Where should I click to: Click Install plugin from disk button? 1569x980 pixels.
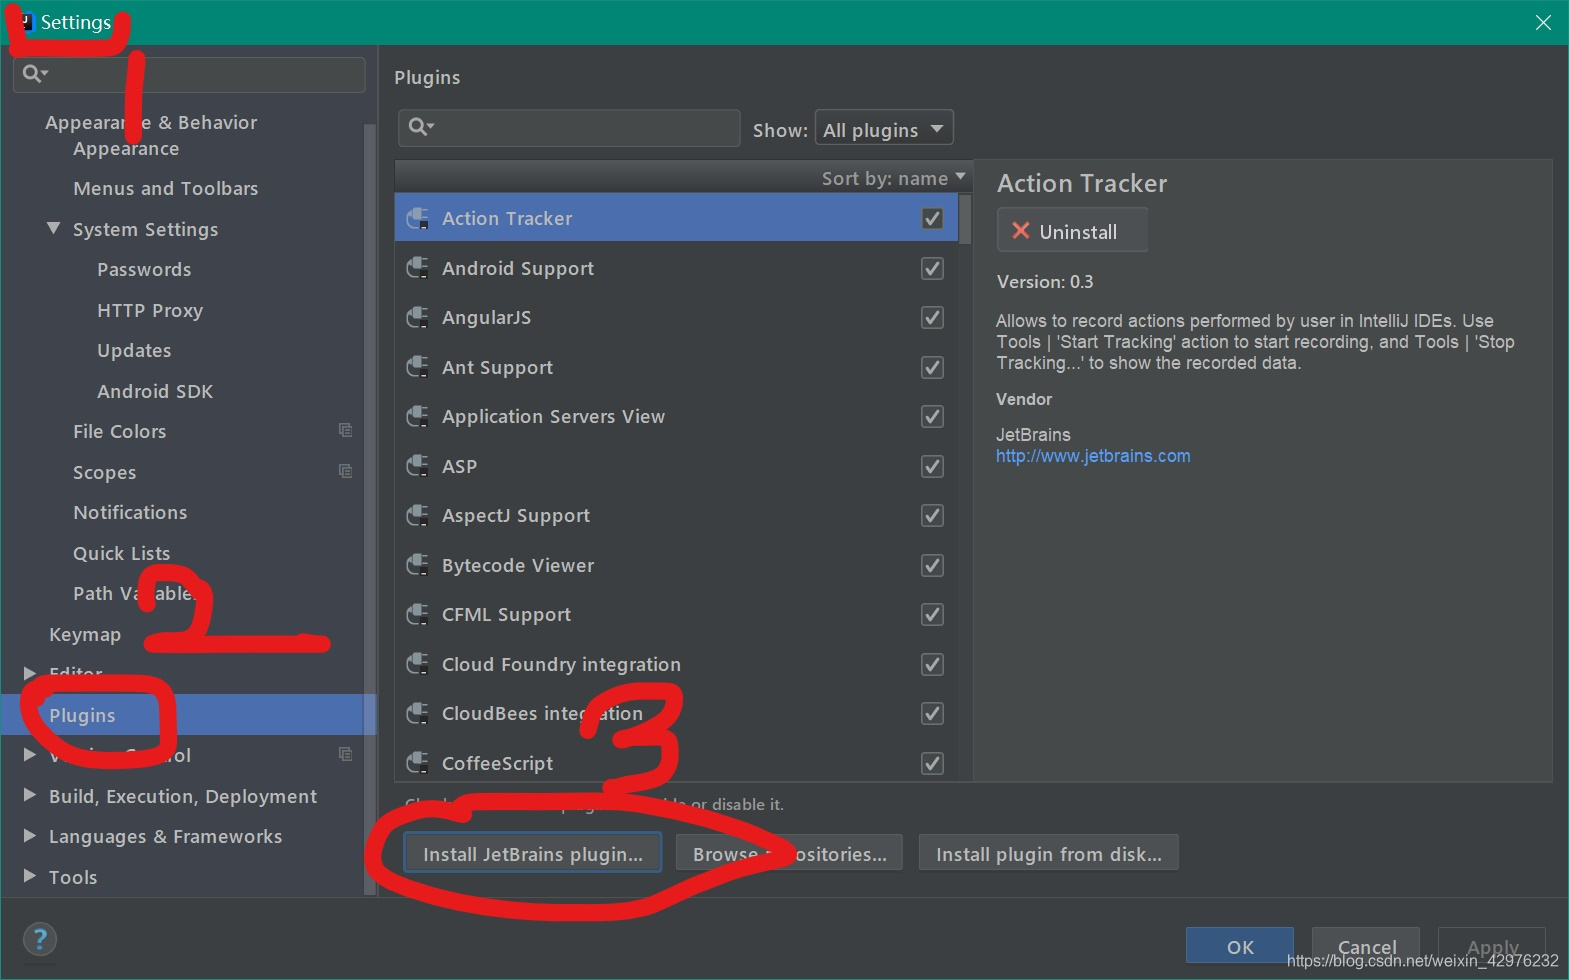[1048, 853]
